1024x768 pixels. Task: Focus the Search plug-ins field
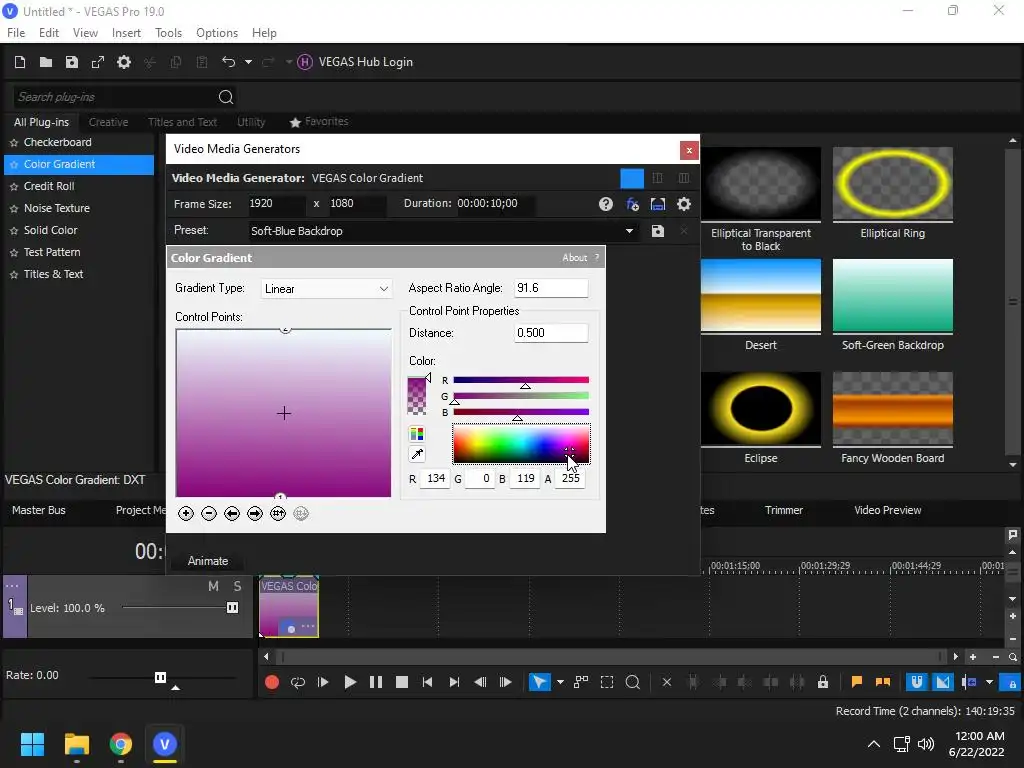(114, 97)
